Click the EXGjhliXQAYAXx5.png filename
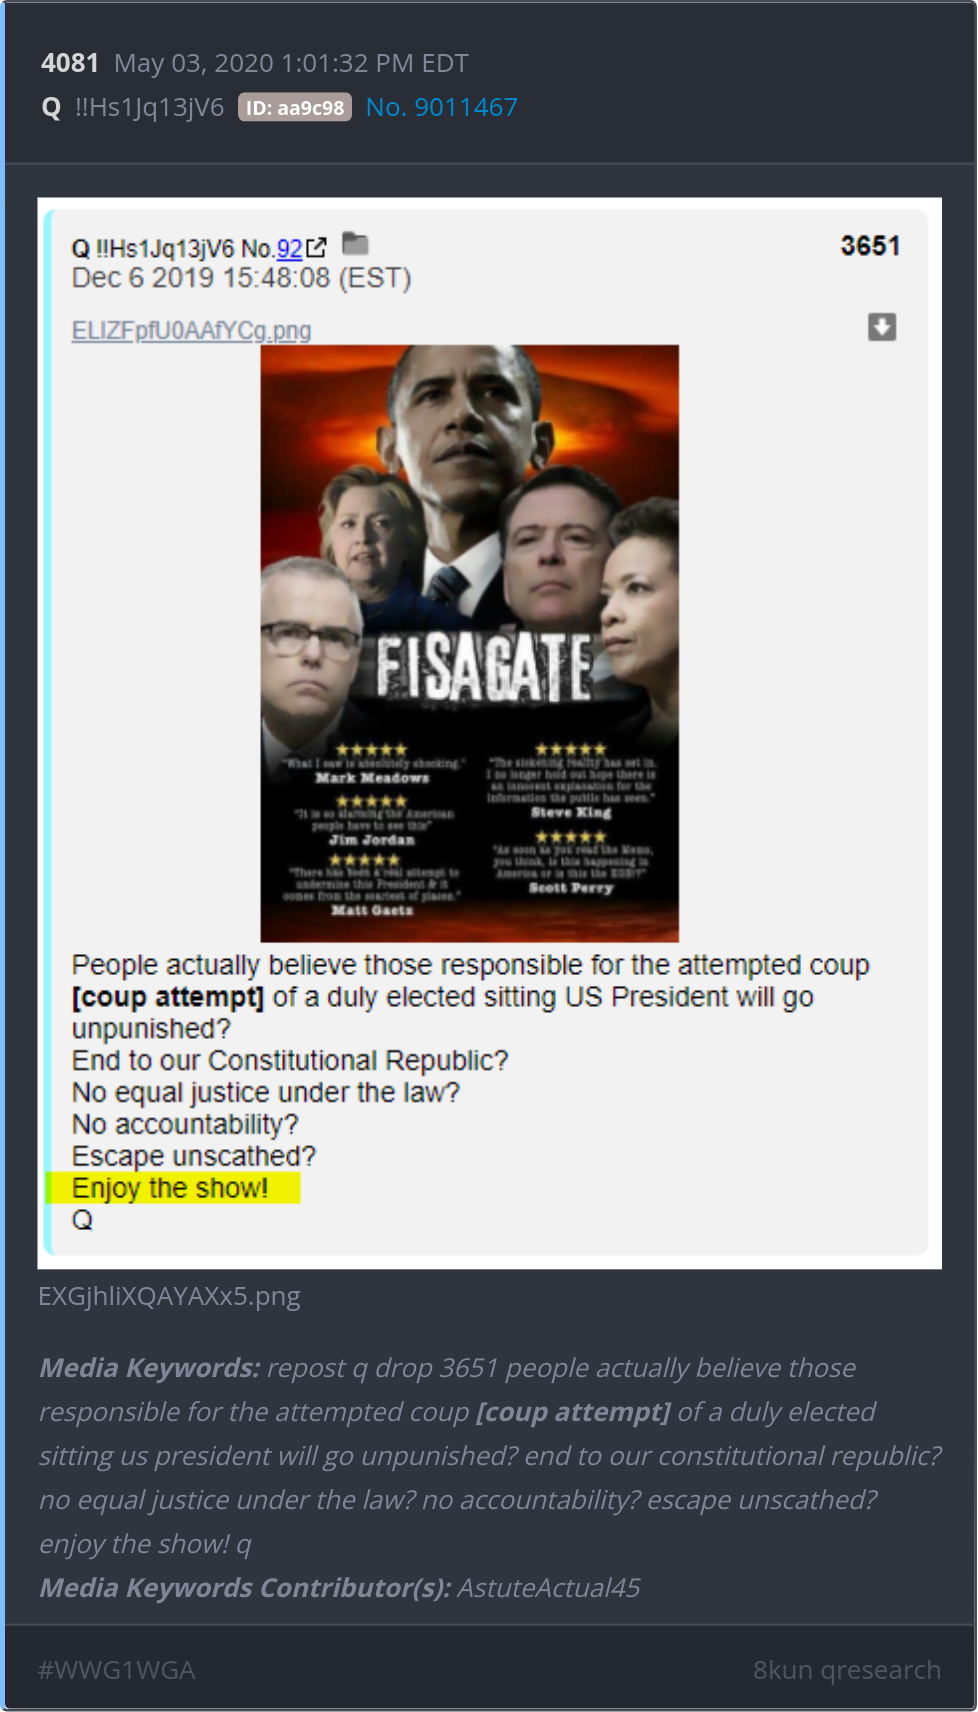 169,1296
